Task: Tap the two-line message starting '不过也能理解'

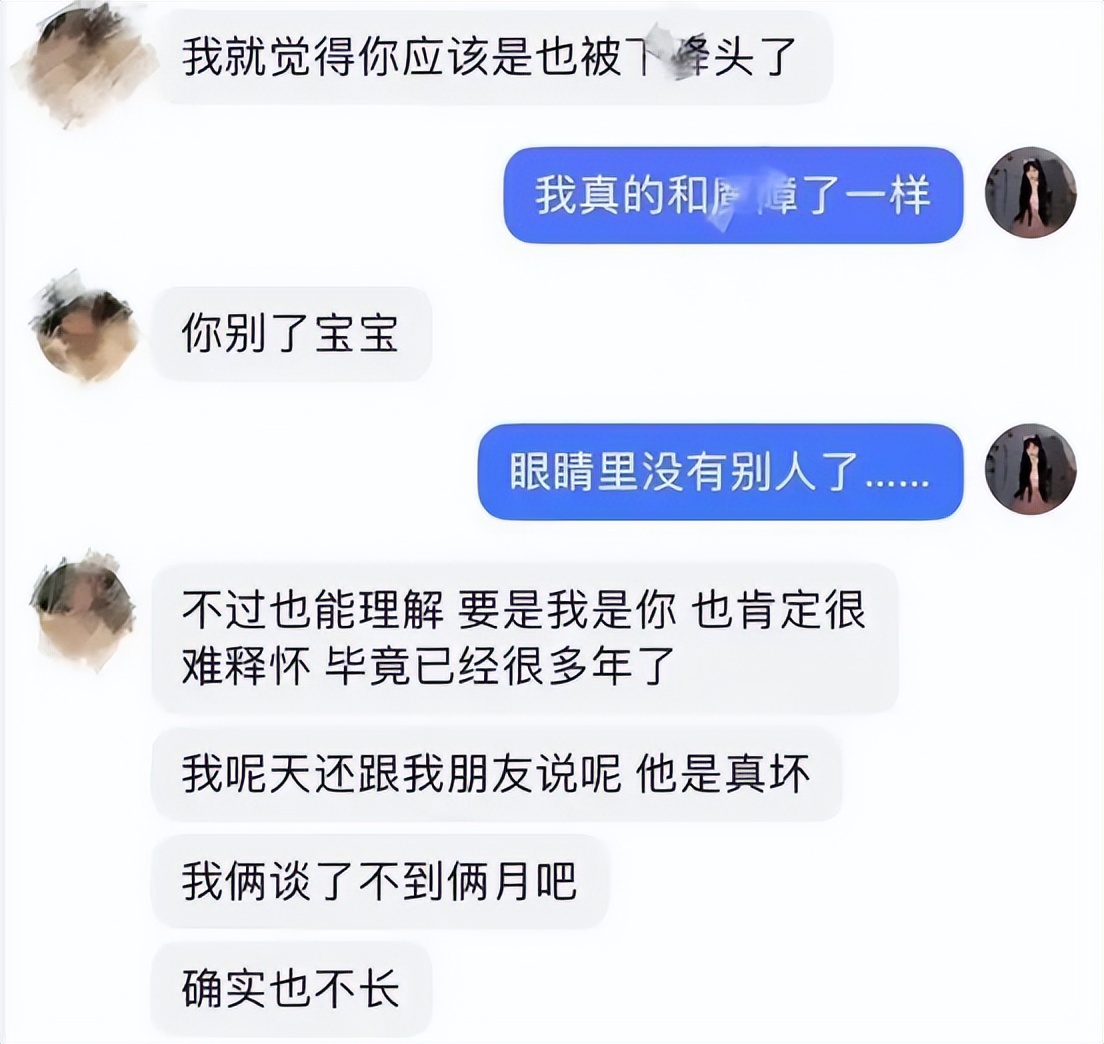Action: point(525,638)
